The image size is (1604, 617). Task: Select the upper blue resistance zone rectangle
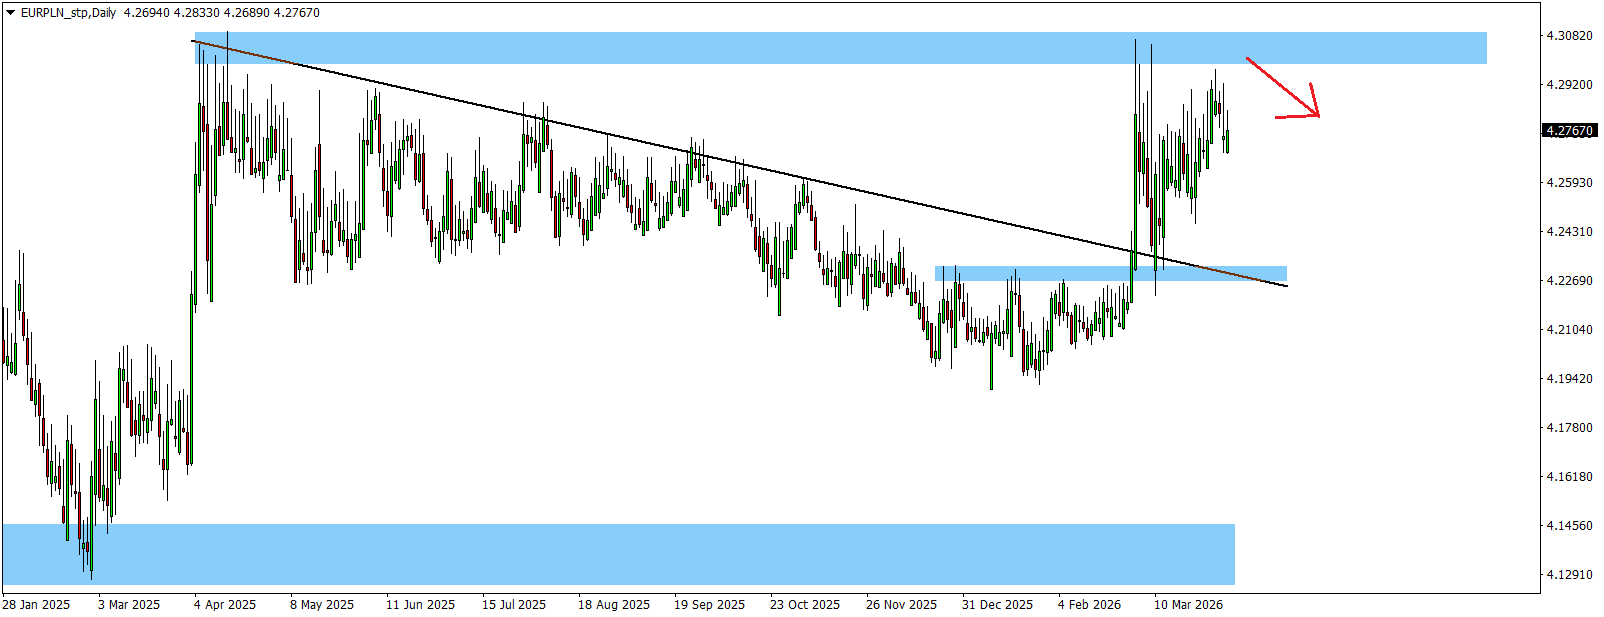(840, 48)
